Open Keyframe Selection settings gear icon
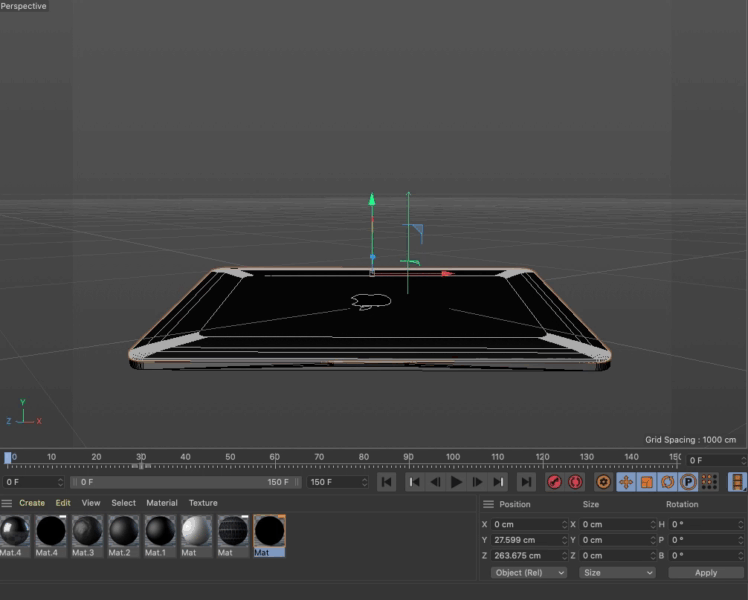This screenshot has height=600, width=748. click(x=603, y=482)
